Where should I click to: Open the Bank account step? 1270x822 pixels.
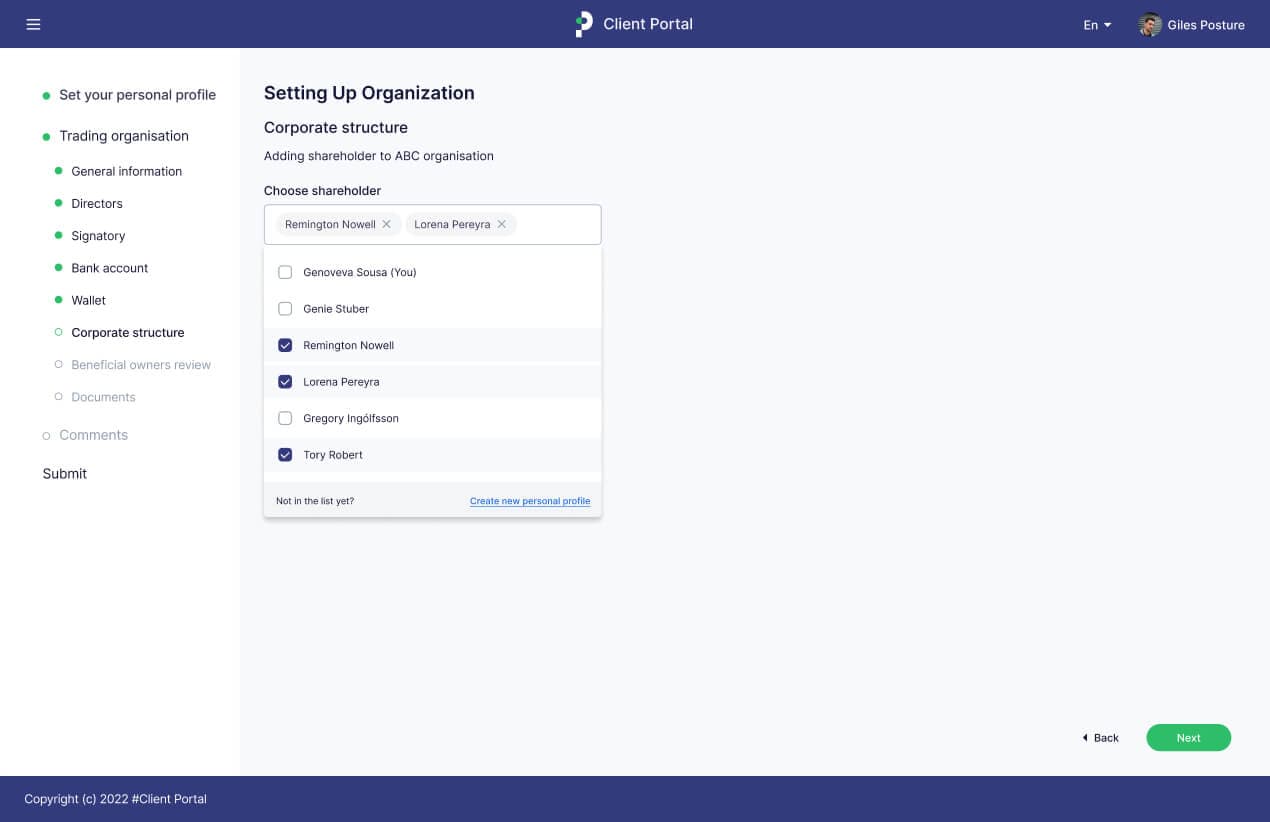110,268
